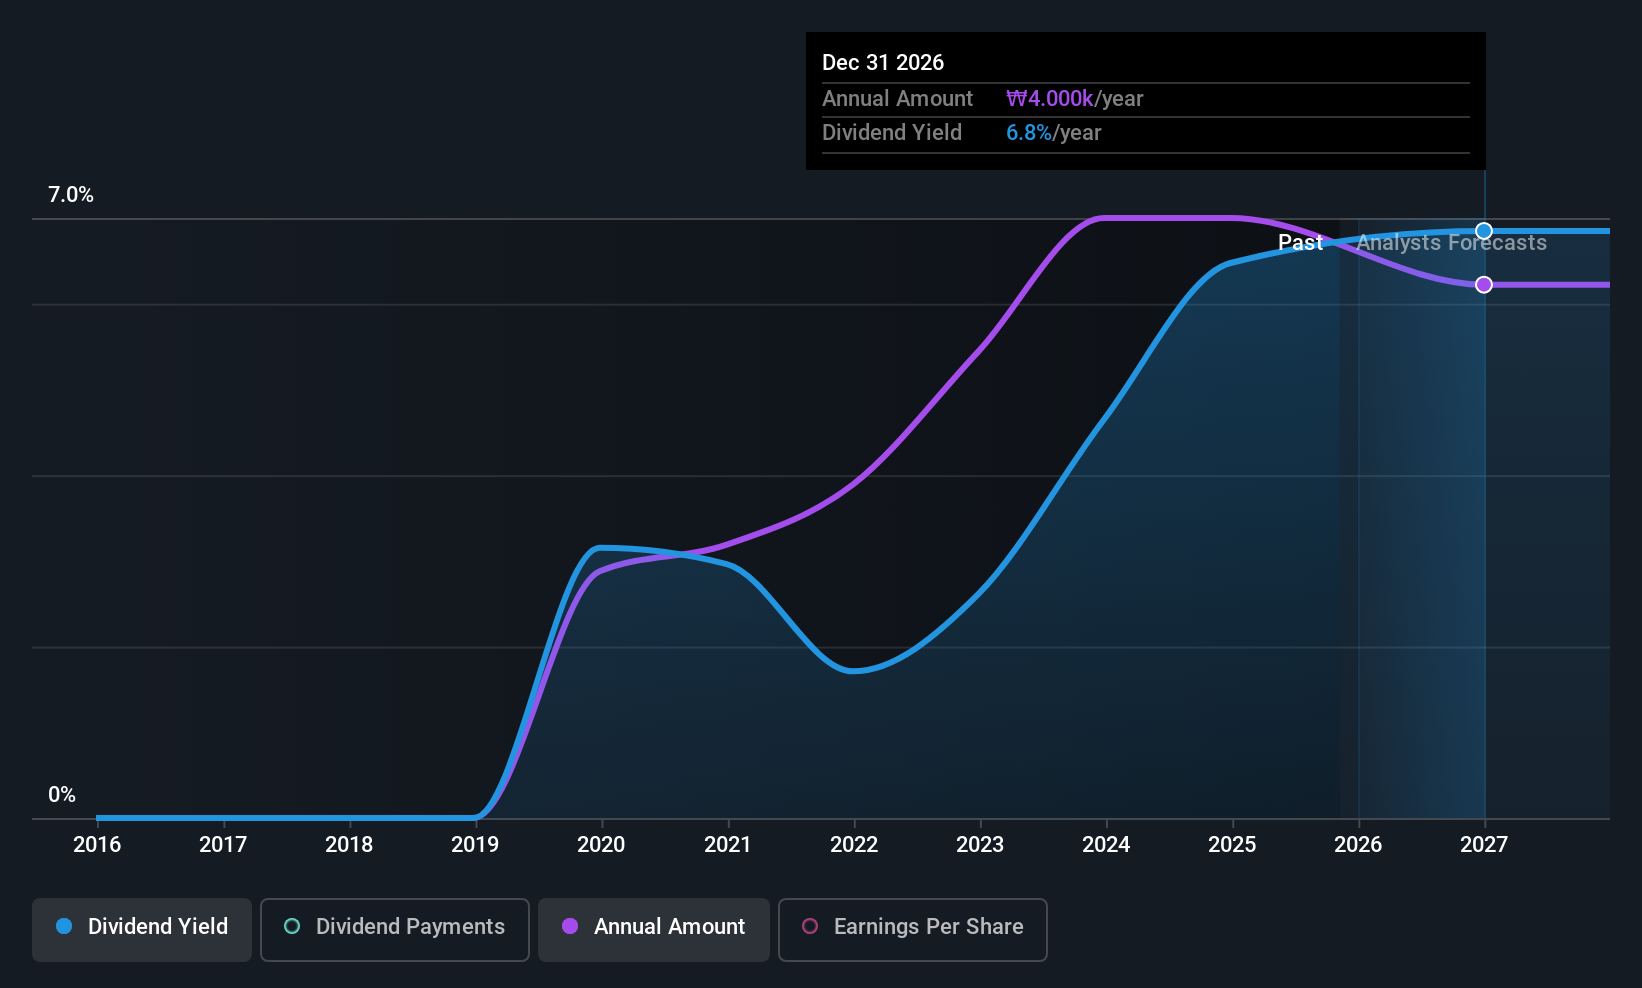Click the 2027 year axis label

[1484, 845]
